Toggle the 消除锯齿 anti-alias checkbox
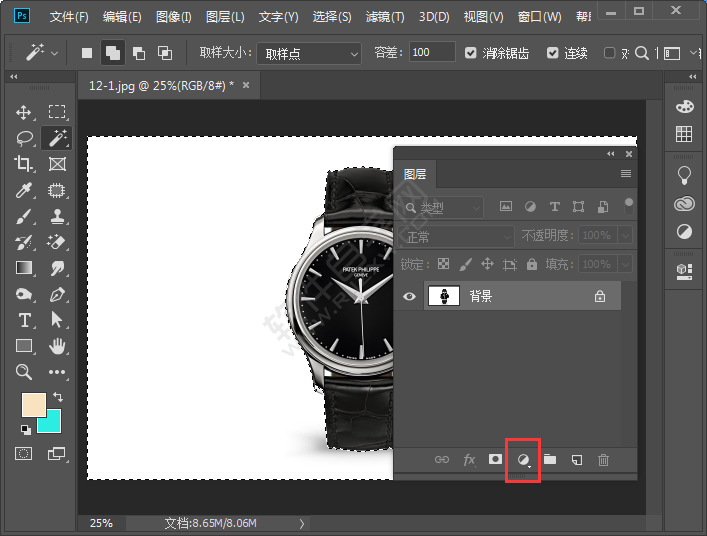The height and width of the screenshot is (536, 707). coord(472,53)
